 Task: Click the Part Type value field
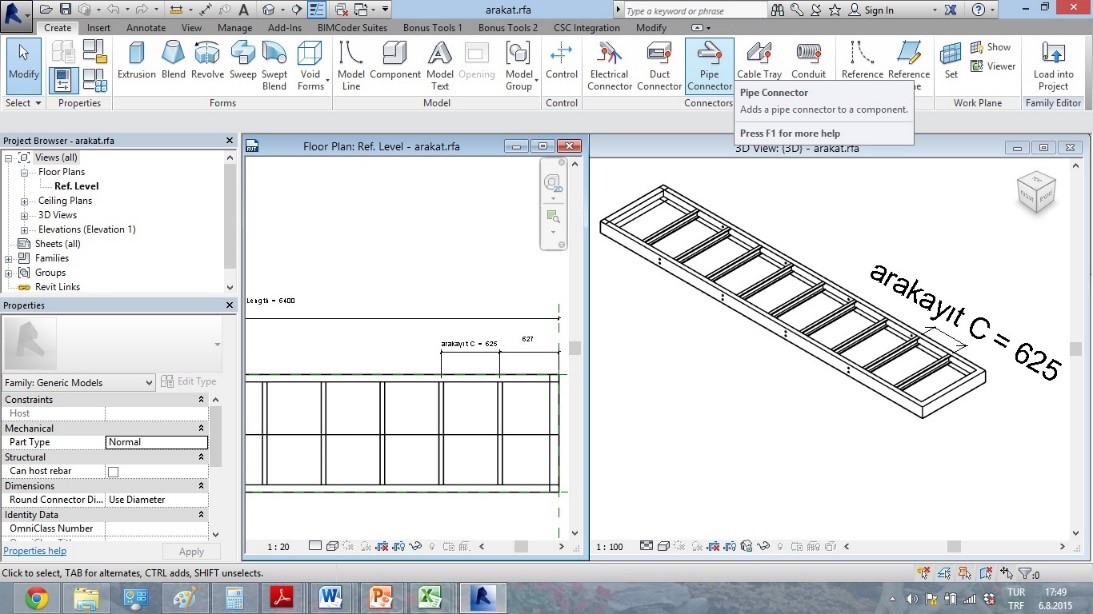point(156,442)
